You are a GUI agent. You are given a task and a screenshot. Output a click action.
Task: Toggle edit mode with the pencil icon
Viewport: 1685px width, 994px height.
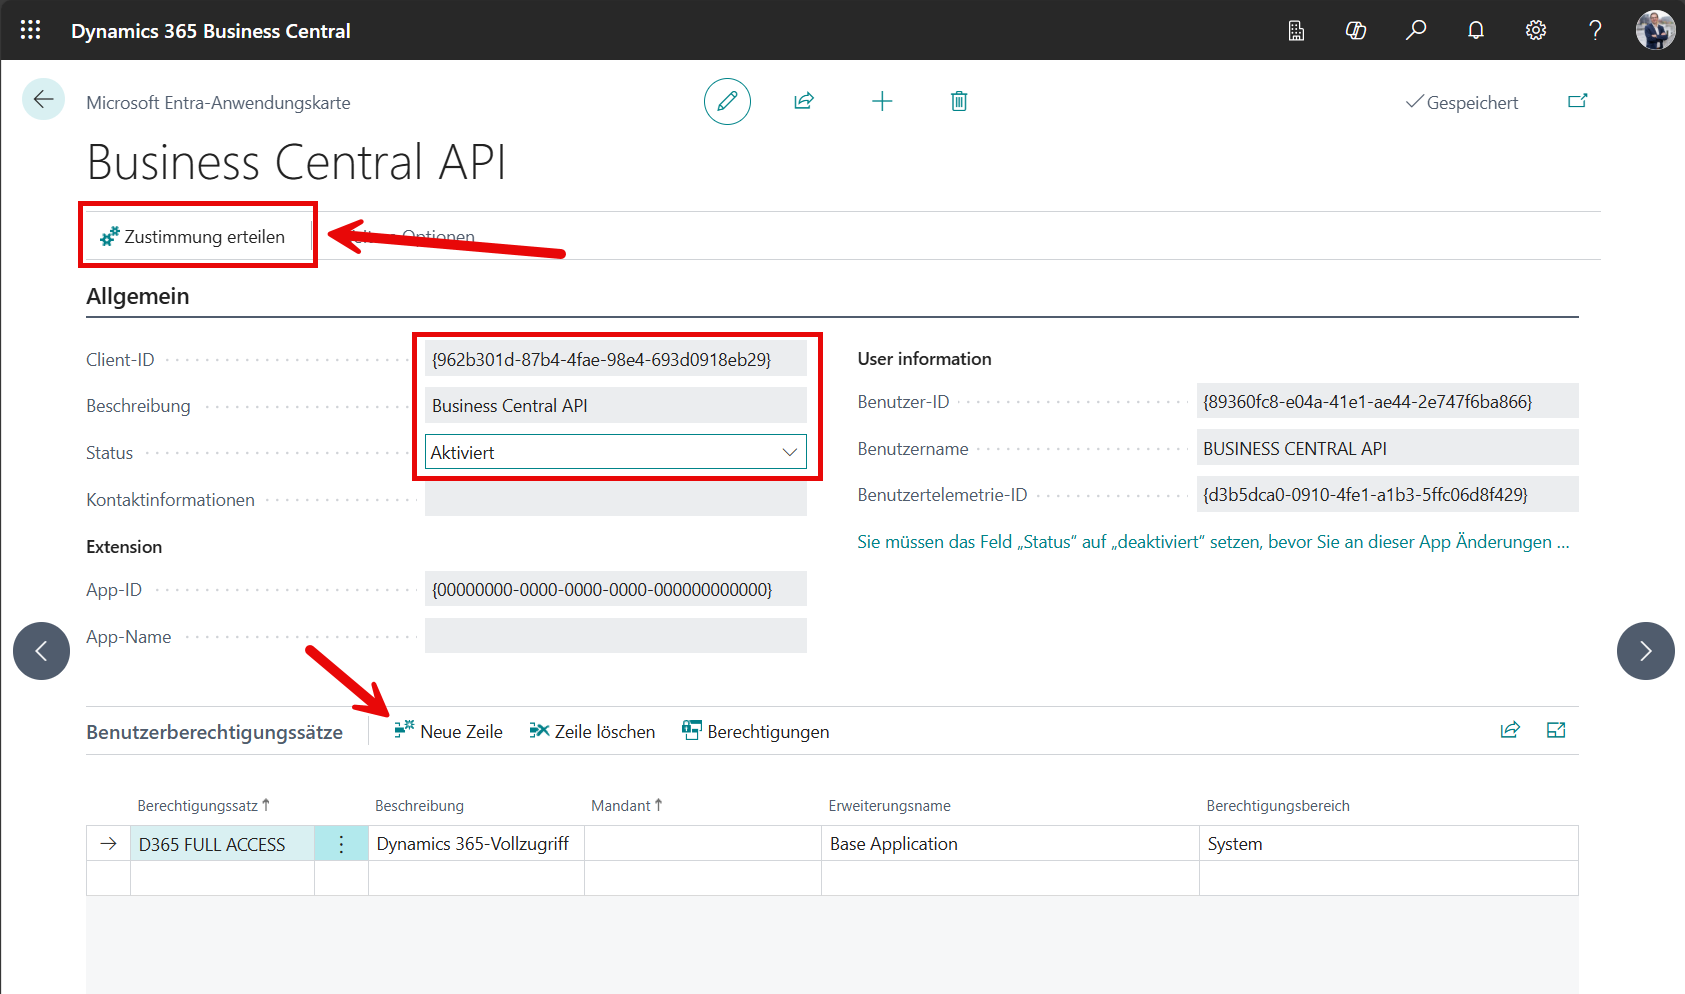click(727, 101)
